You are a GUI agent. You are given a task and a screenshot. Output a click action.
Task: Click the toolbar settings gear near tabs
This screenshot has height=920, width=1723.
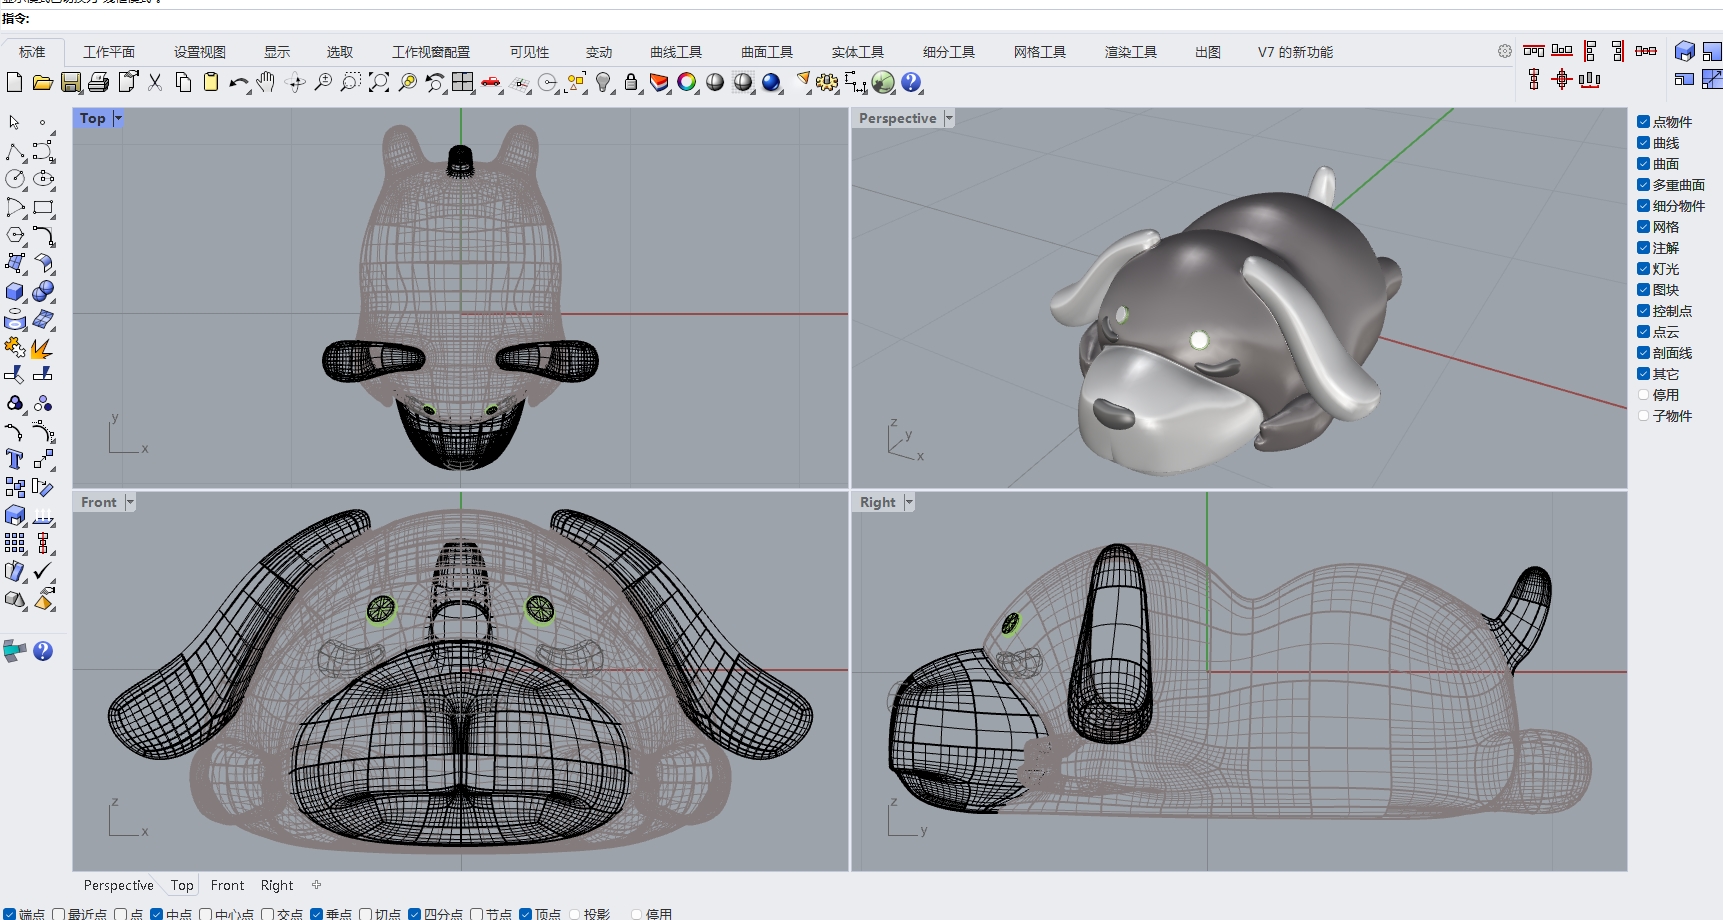[x=1505, y=51]
